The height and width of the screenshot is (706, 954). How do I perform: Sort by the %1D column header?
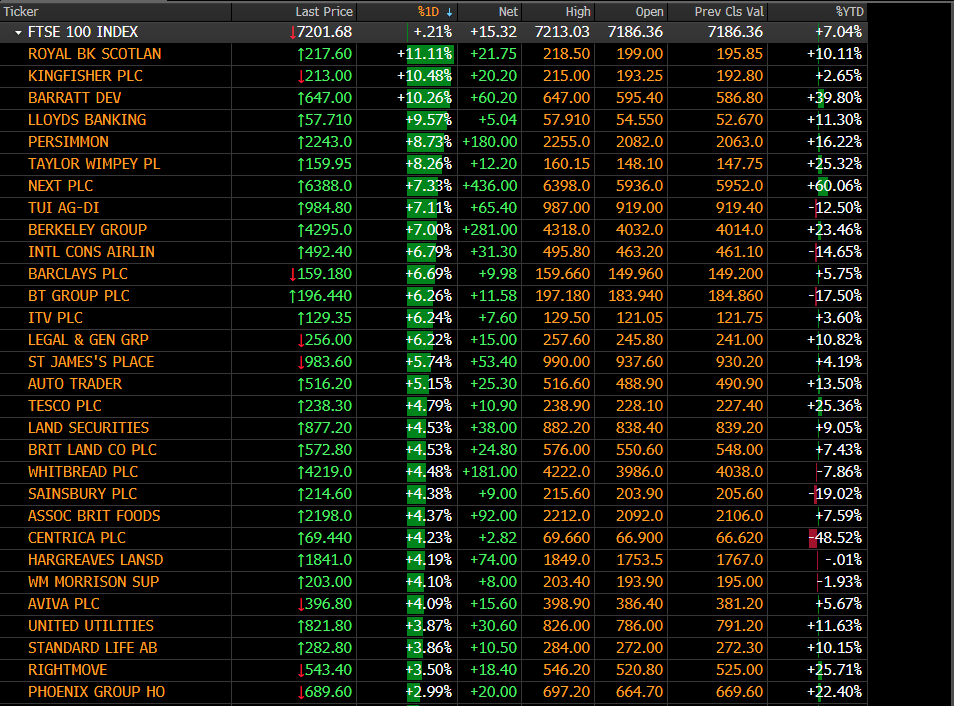[428, 12]
